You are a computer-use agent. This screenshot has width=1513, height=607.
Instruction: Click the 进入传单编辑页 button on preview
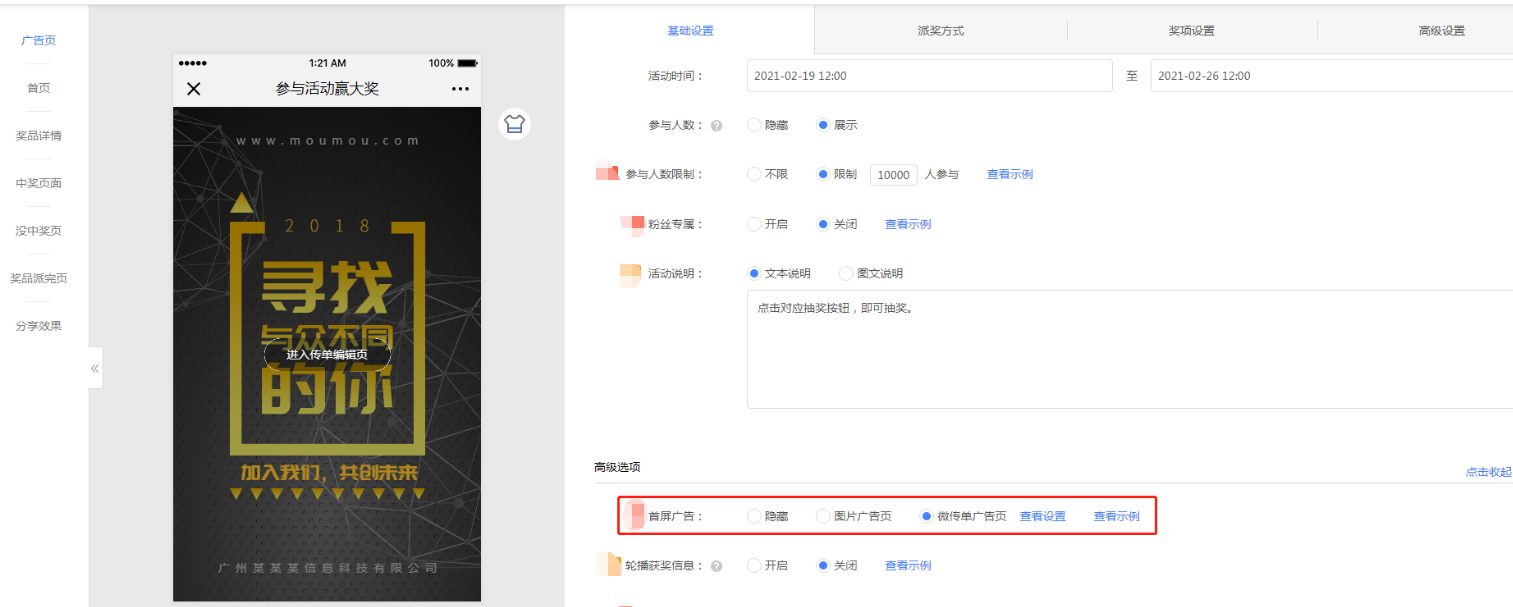tap(327, 354)
